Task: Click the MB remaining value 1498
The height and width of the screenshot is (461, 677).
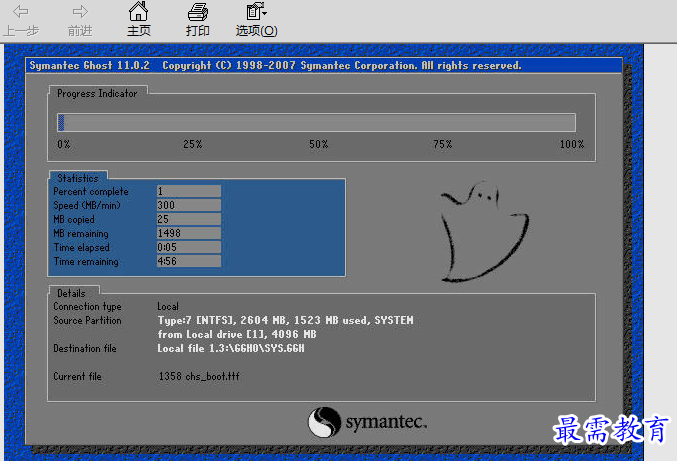Action: pos(189,233)
